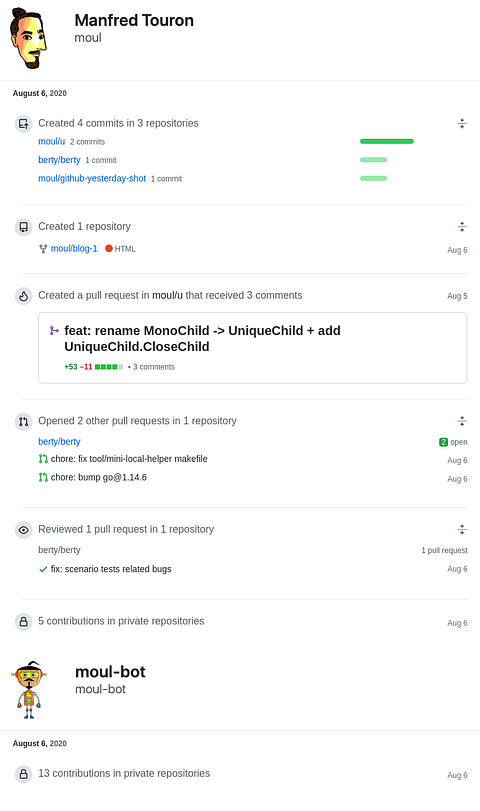
Task: Click the lock icon beside 13 contributions
Action: (23, 774)
